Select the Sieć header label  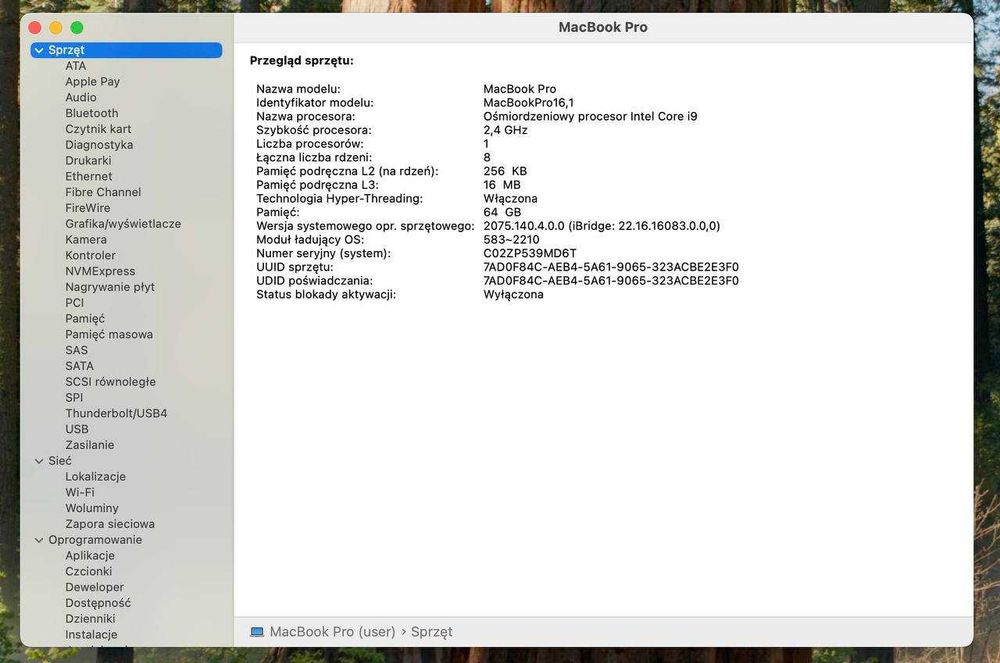60,461
